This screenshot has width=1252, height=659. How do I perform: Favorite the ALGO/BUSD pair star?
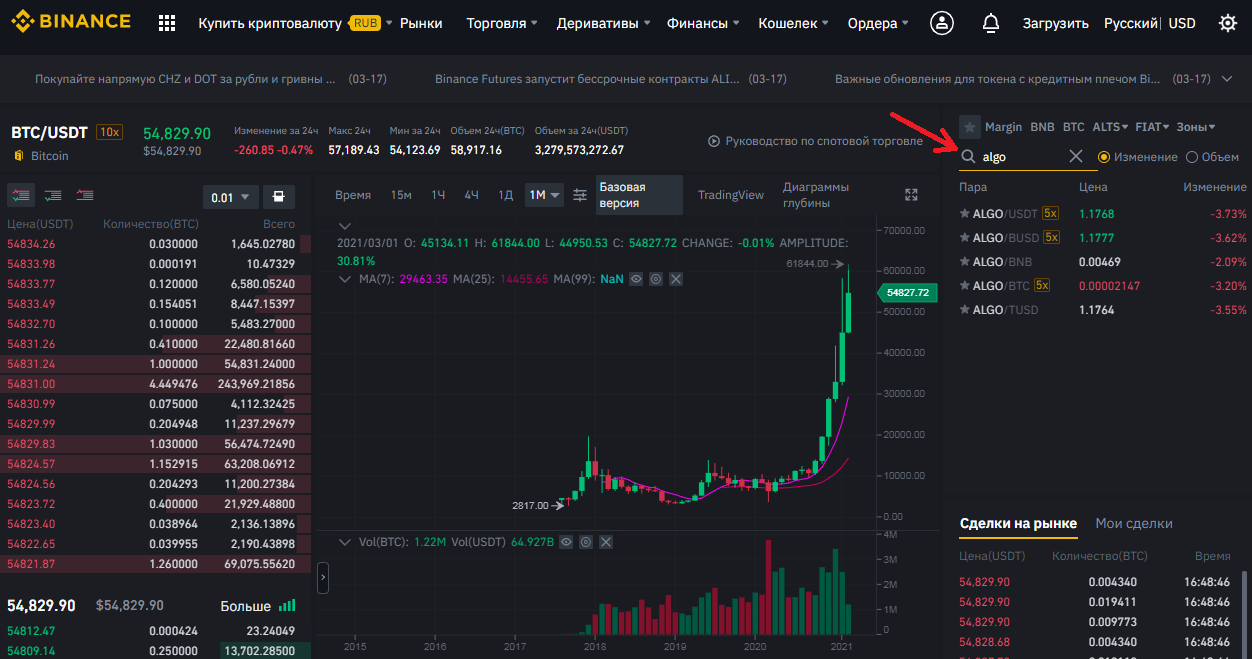coord(965,237)
